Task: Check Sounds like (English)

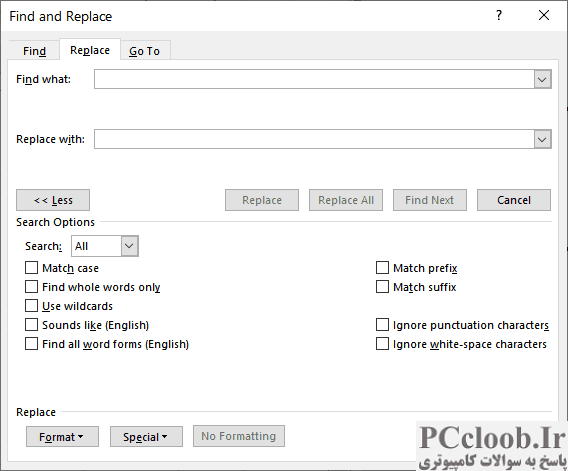Action: [x=32, y=325]
